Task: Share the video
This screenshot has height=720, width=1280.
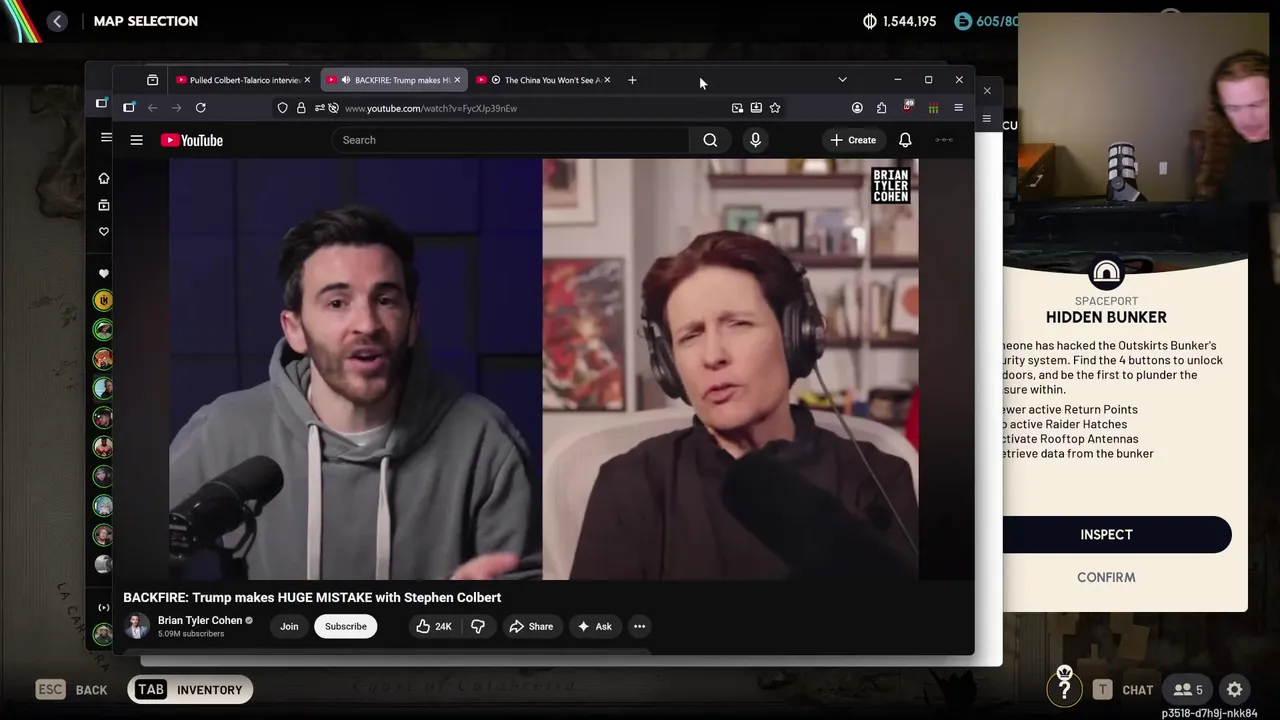Action: click(531, 626)
